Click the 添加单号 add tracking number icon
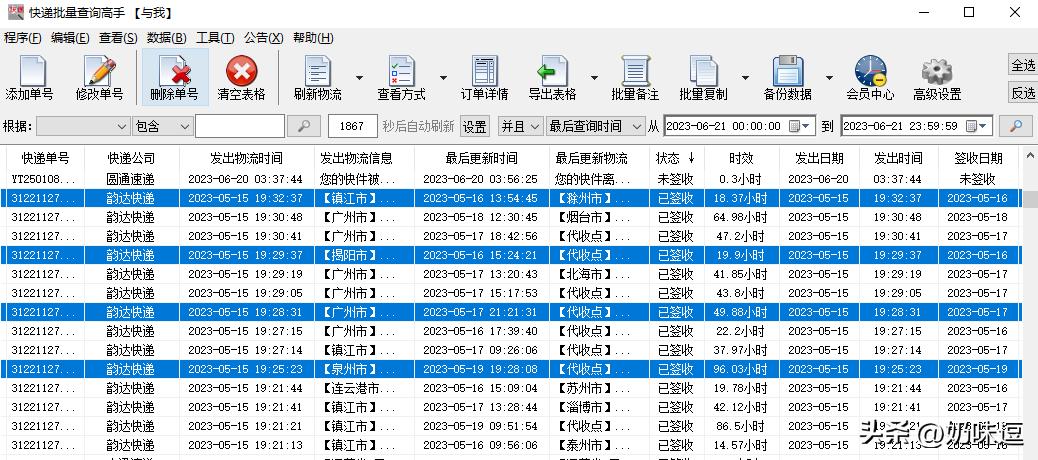Viewport: 1038px width, 460px height. coord(30,71)
